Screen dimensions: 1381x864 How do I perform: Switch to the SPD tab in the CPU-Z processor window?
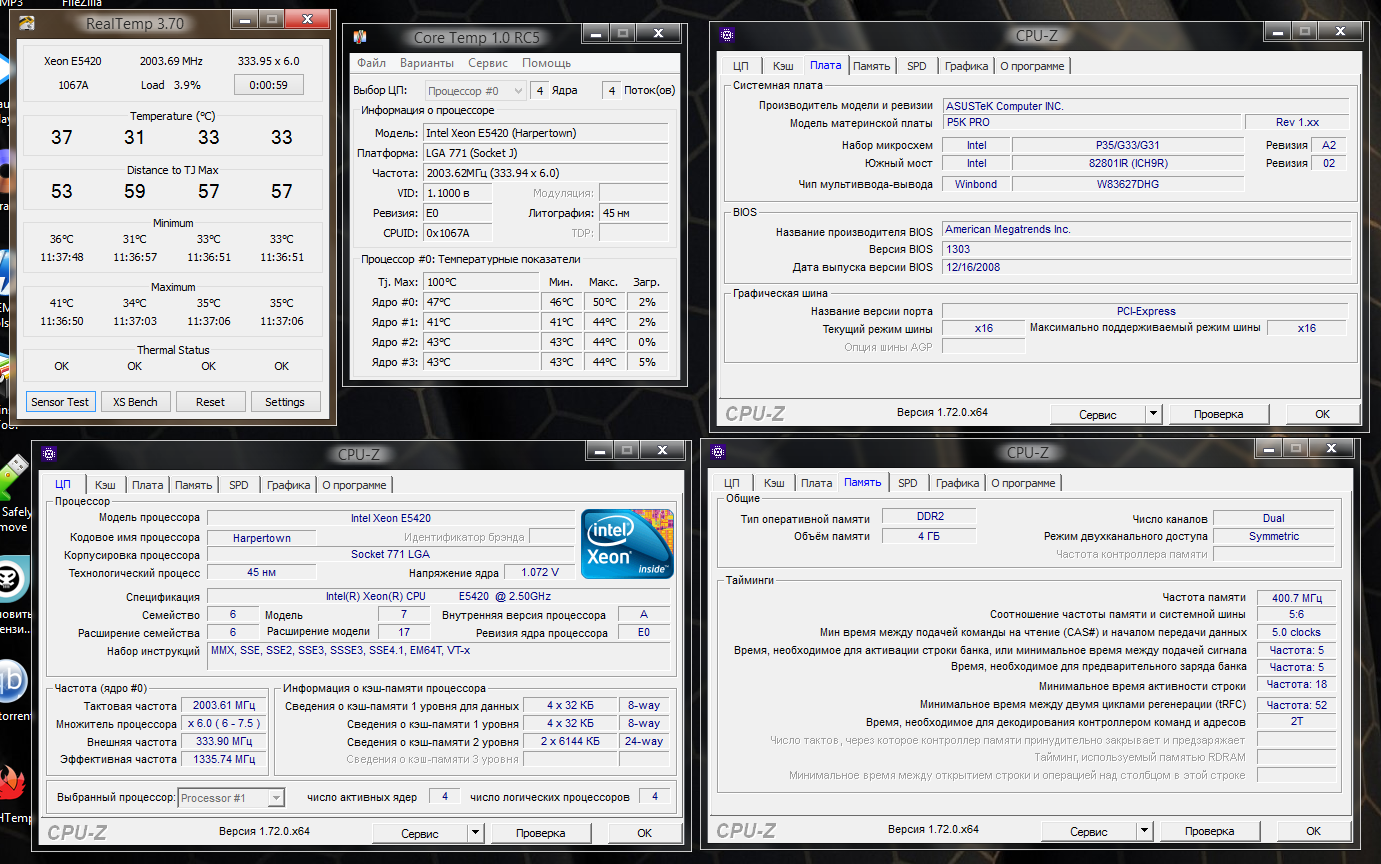(x=239, y=485)
